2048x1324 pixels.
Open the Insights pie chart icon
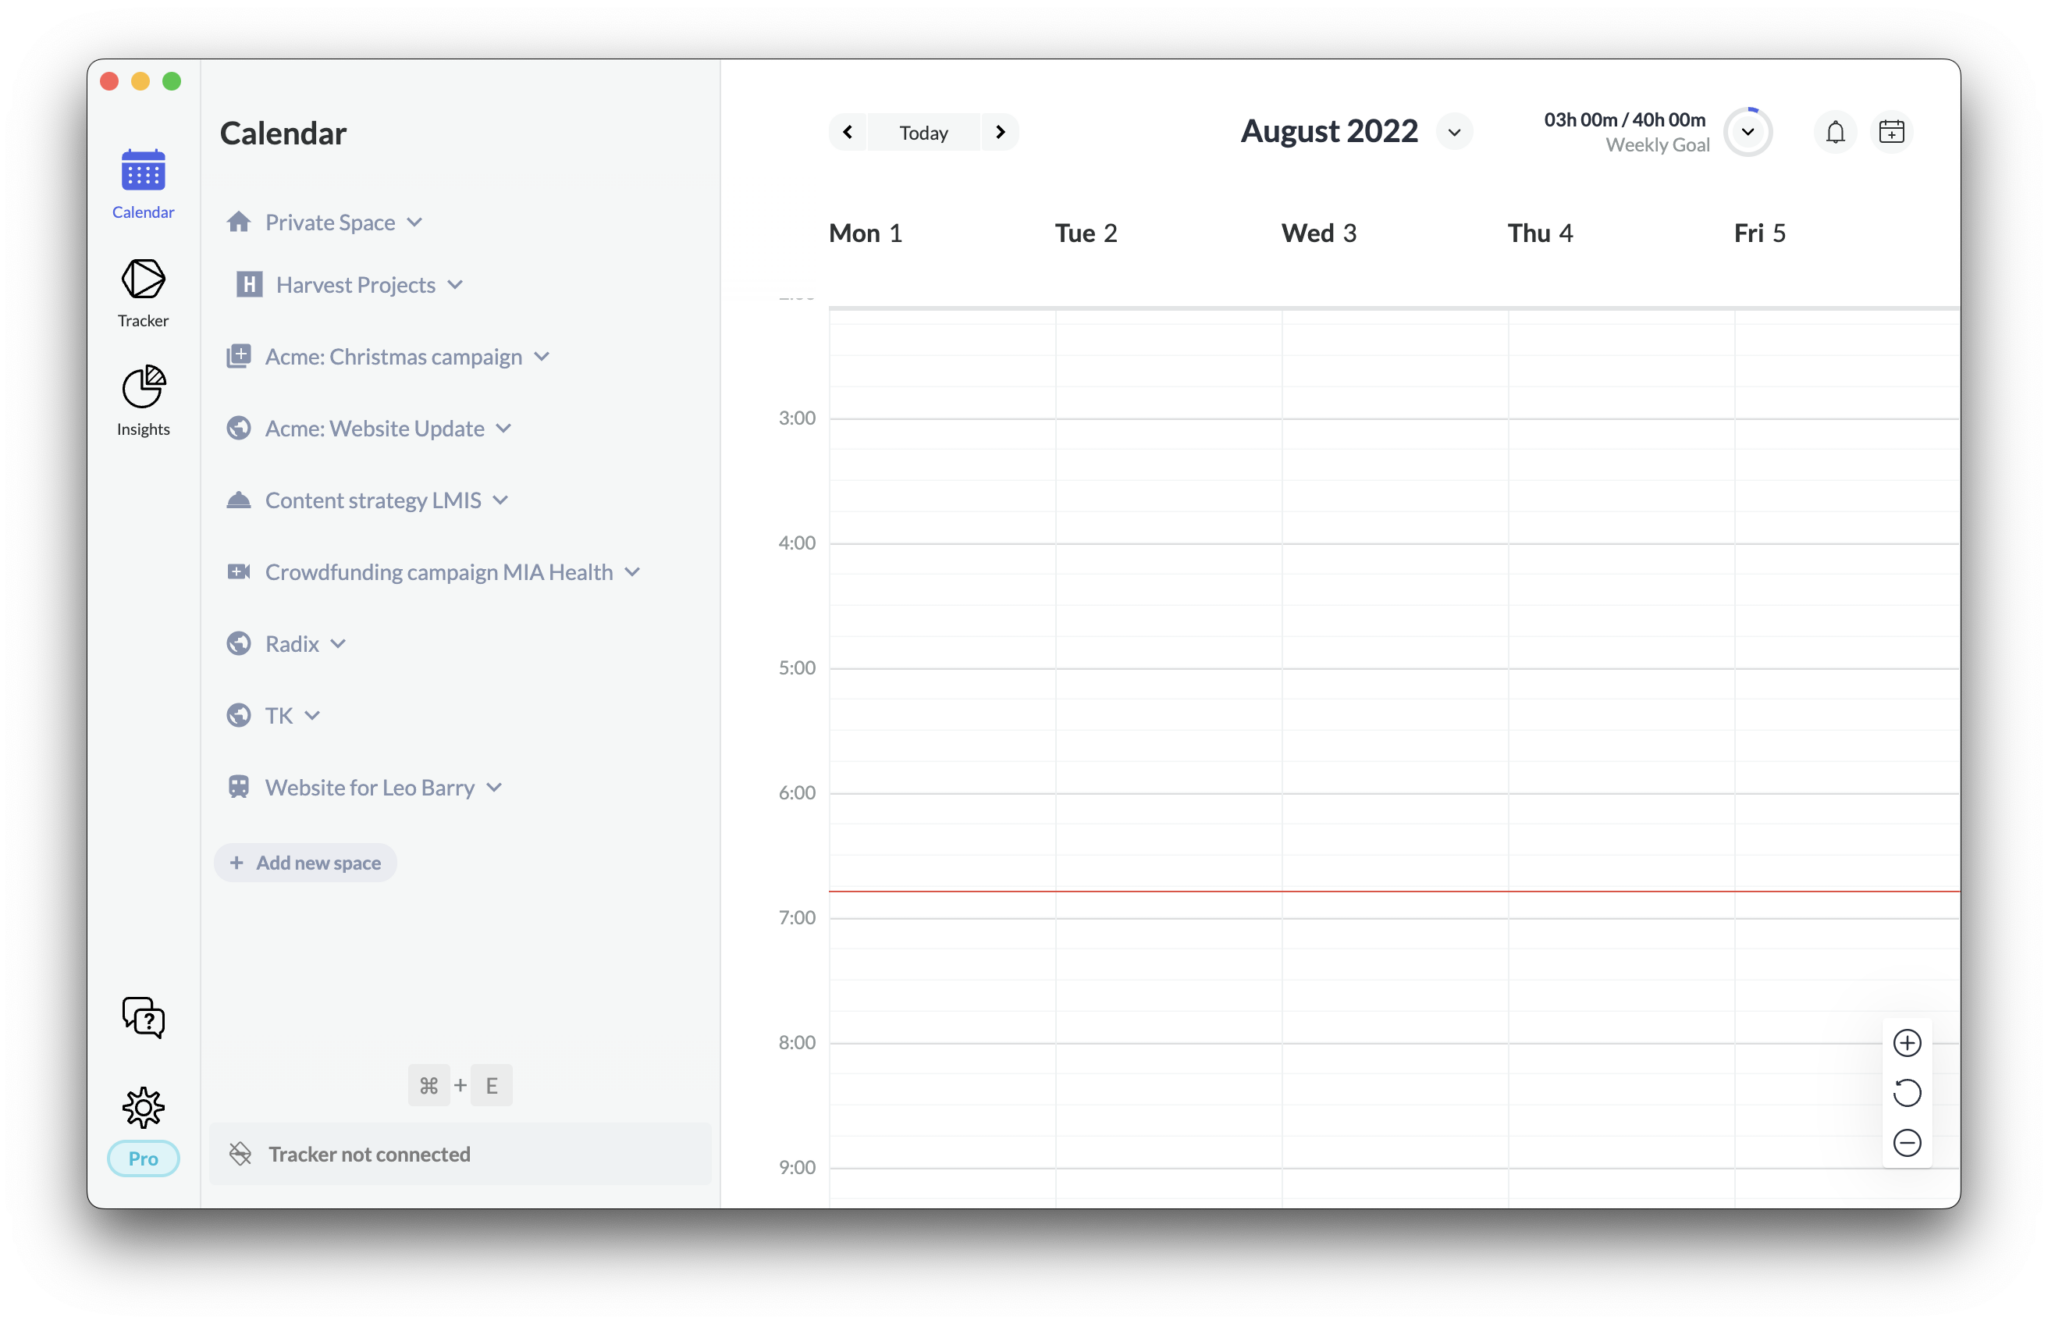pos(143,388)
